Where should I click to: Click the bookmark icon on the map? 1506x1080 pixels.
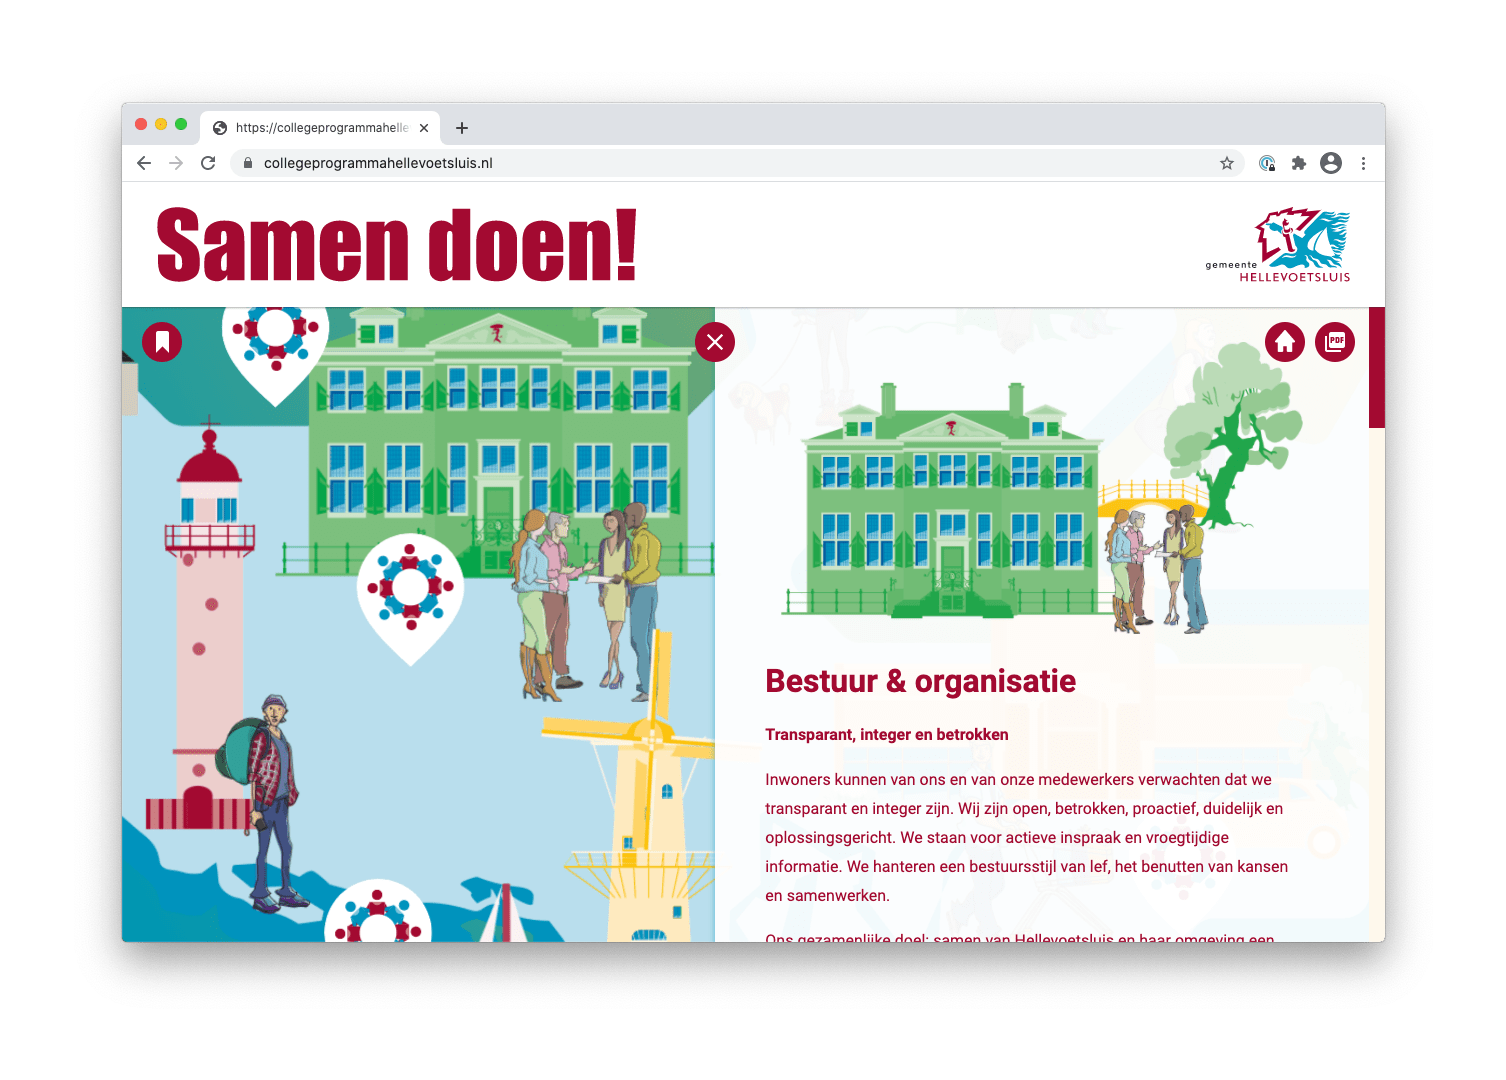162,342
